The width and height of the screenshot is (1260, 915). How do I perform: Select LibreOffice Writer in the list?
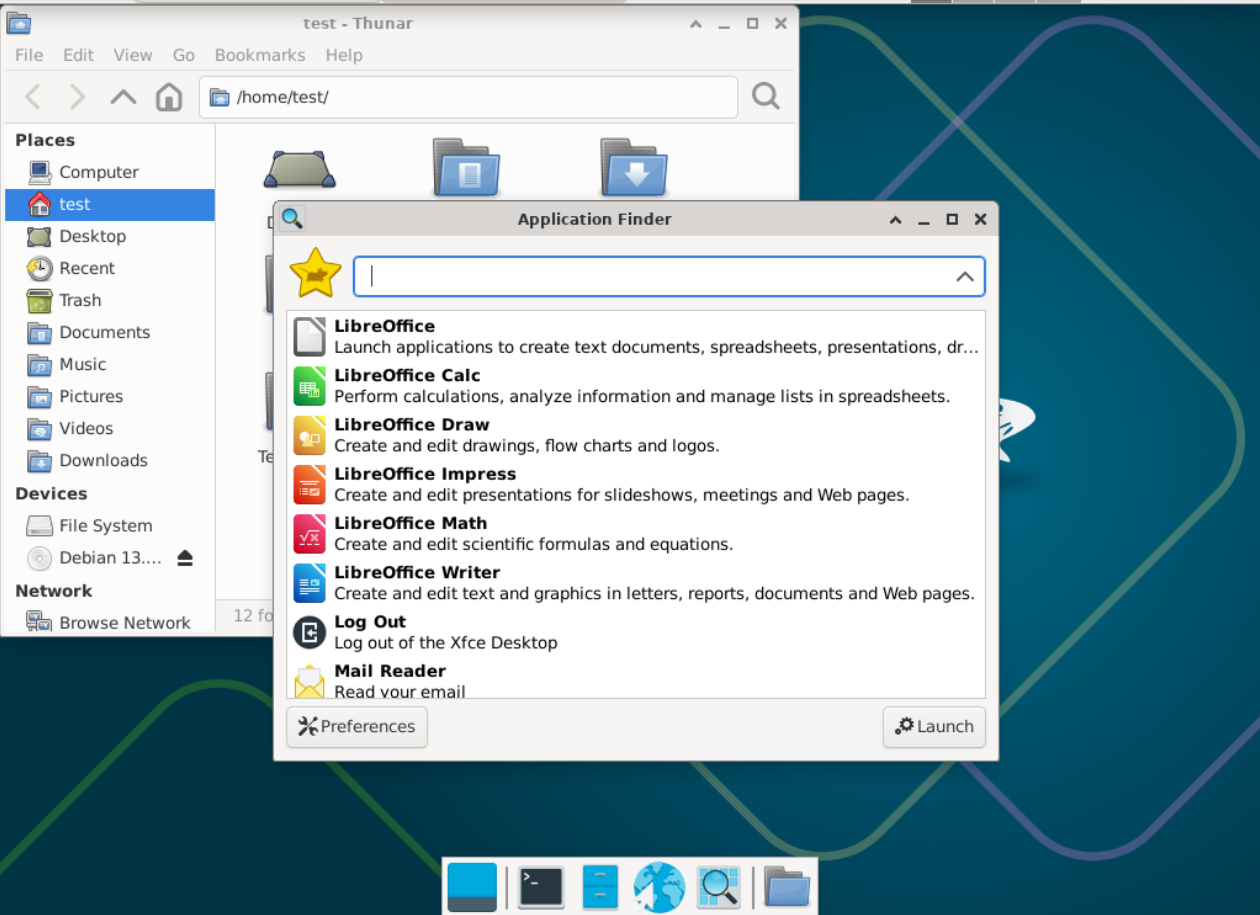(x=636, y=582)
